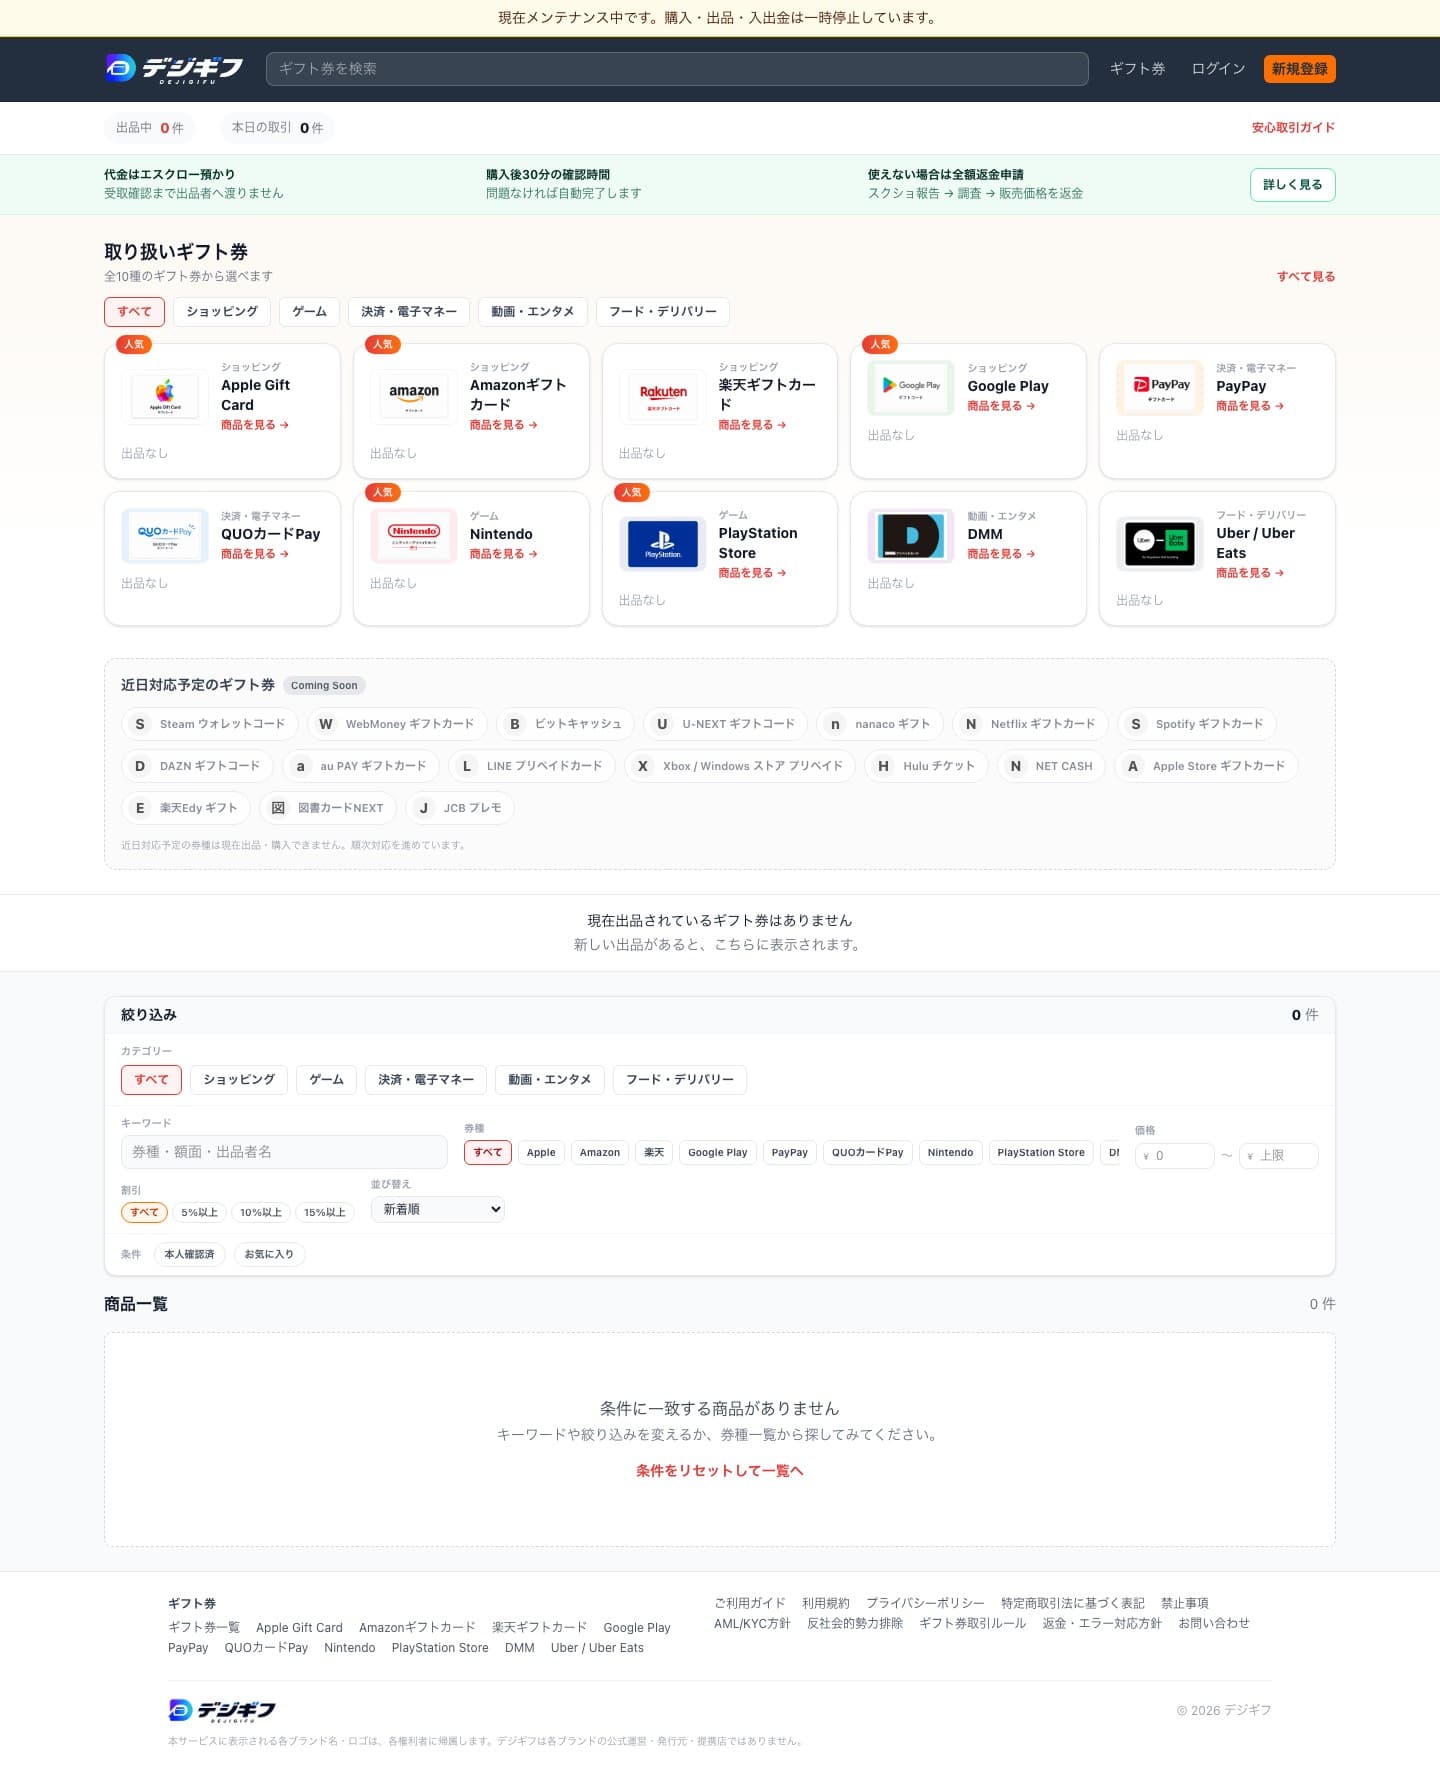Toggle the お気に入り condition filter
This screenshot has width=1440, height=1774.
269,1254
